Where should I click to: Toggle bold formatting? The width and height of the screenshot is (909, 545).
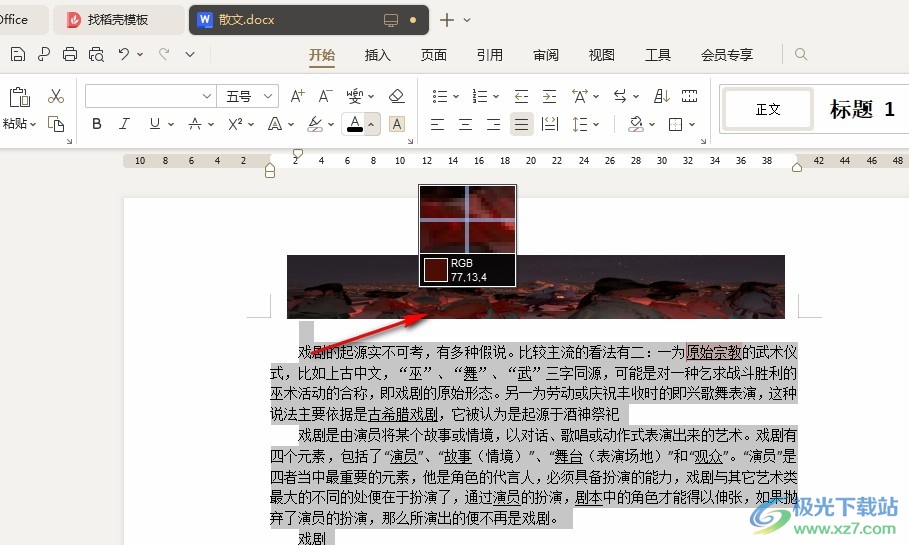[x=97, y=124]
